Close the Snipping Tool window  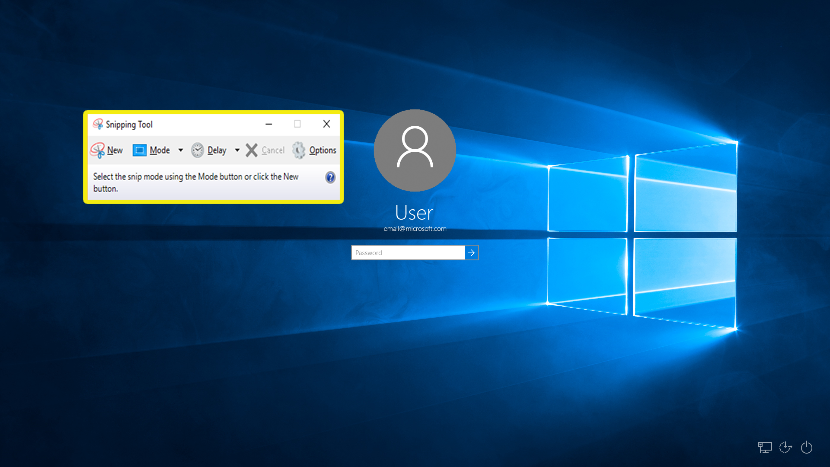click(x=327, y=124)
